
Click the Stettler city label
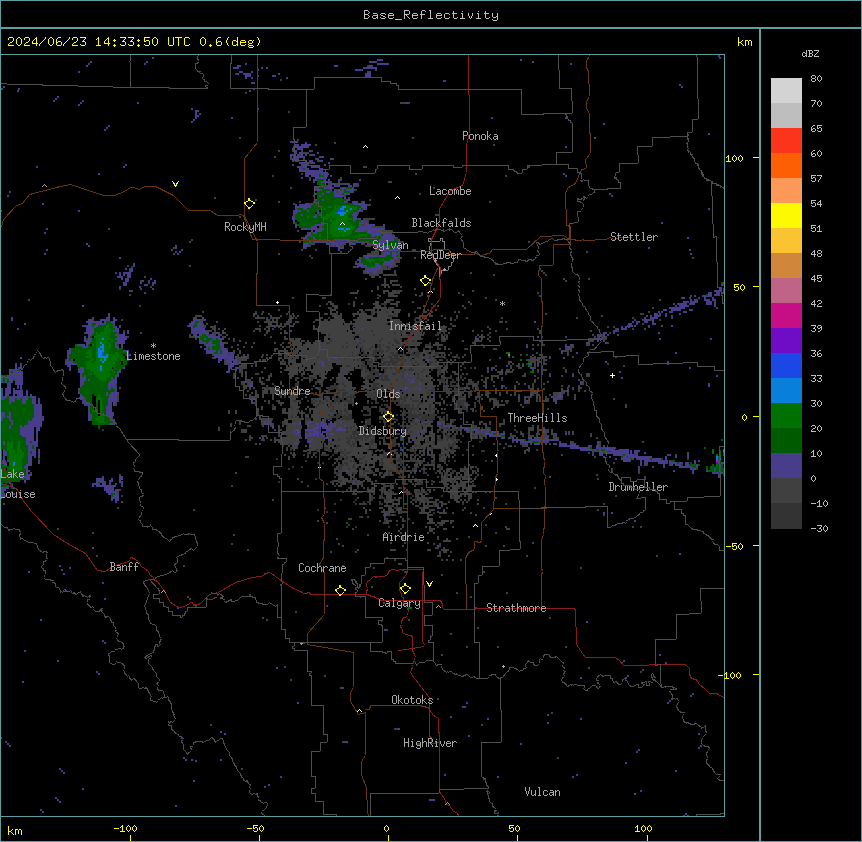pos(634,237)
